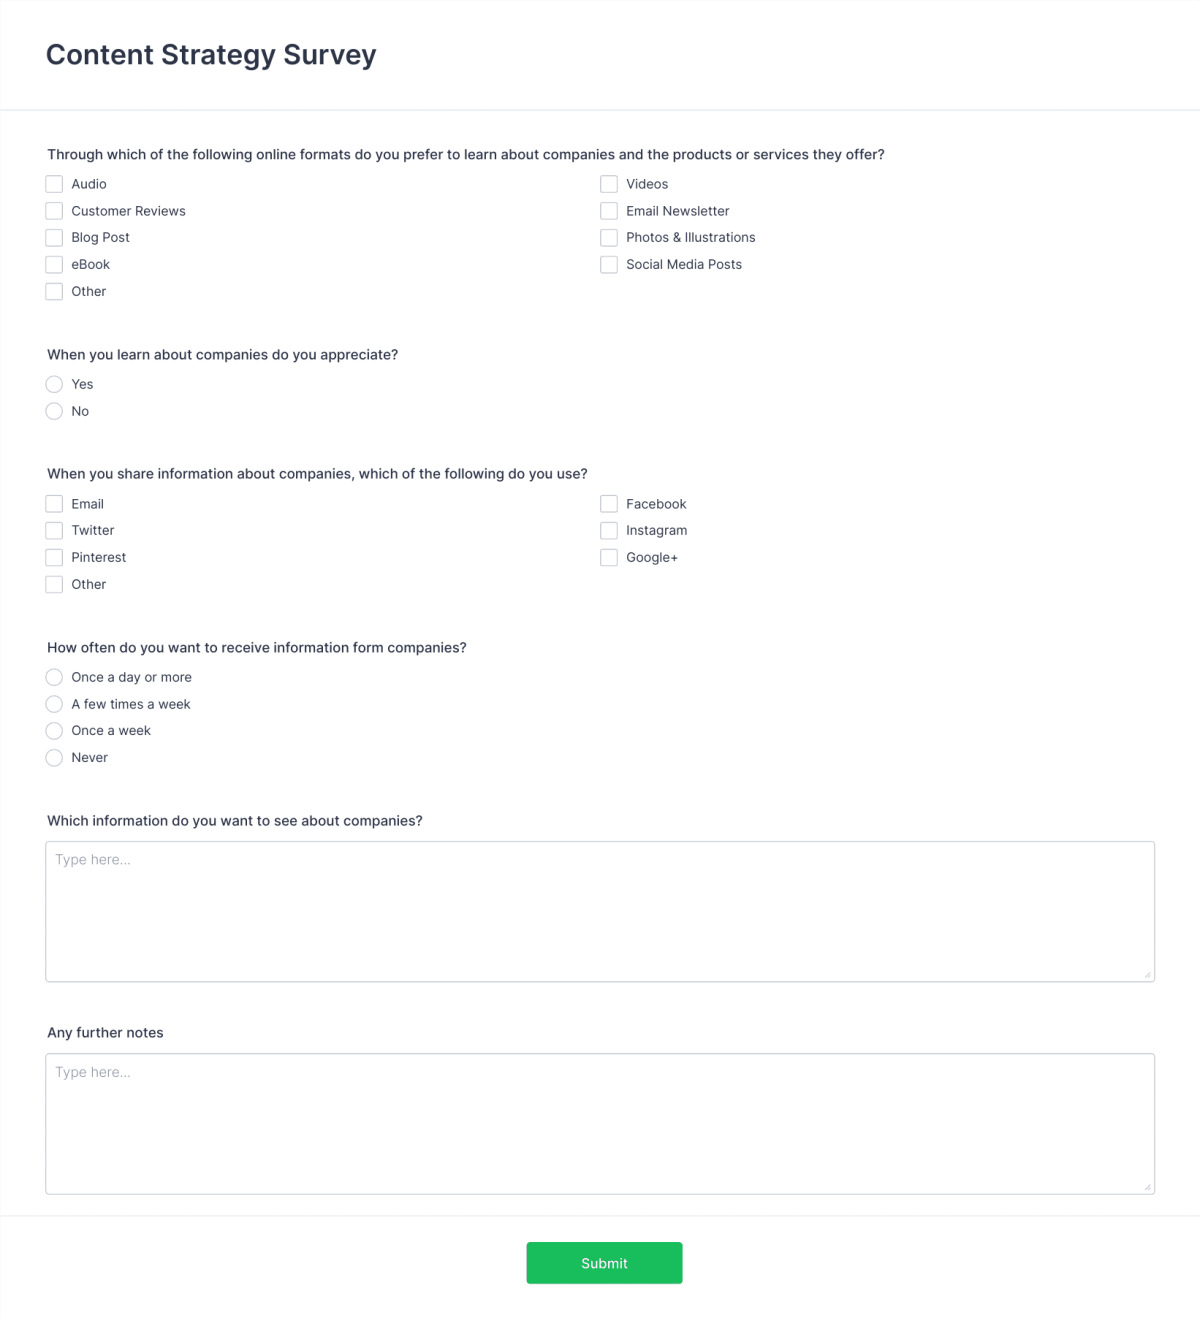Select Twitter for sharing information
Image resolution: width=1200 pixels, height=1318 pixels.
[54, 530]
